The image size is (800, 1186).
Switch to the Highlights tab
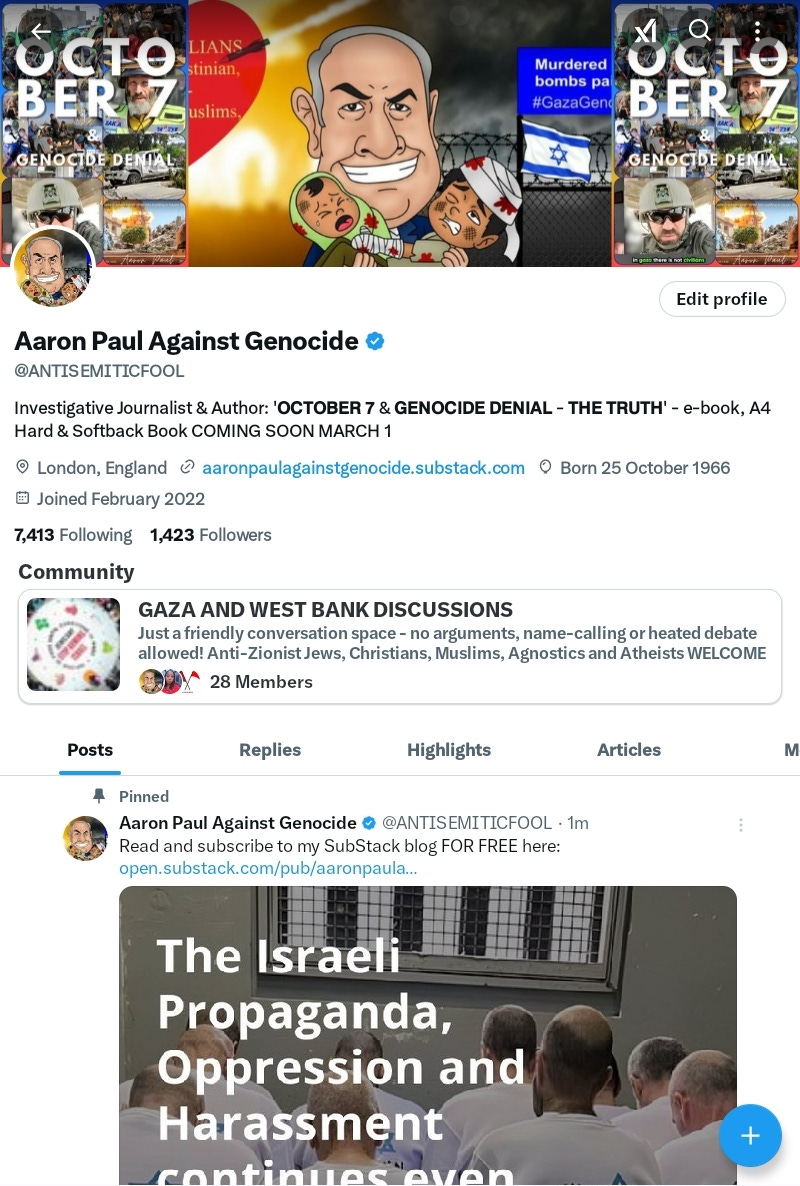[x=449, y=750]
